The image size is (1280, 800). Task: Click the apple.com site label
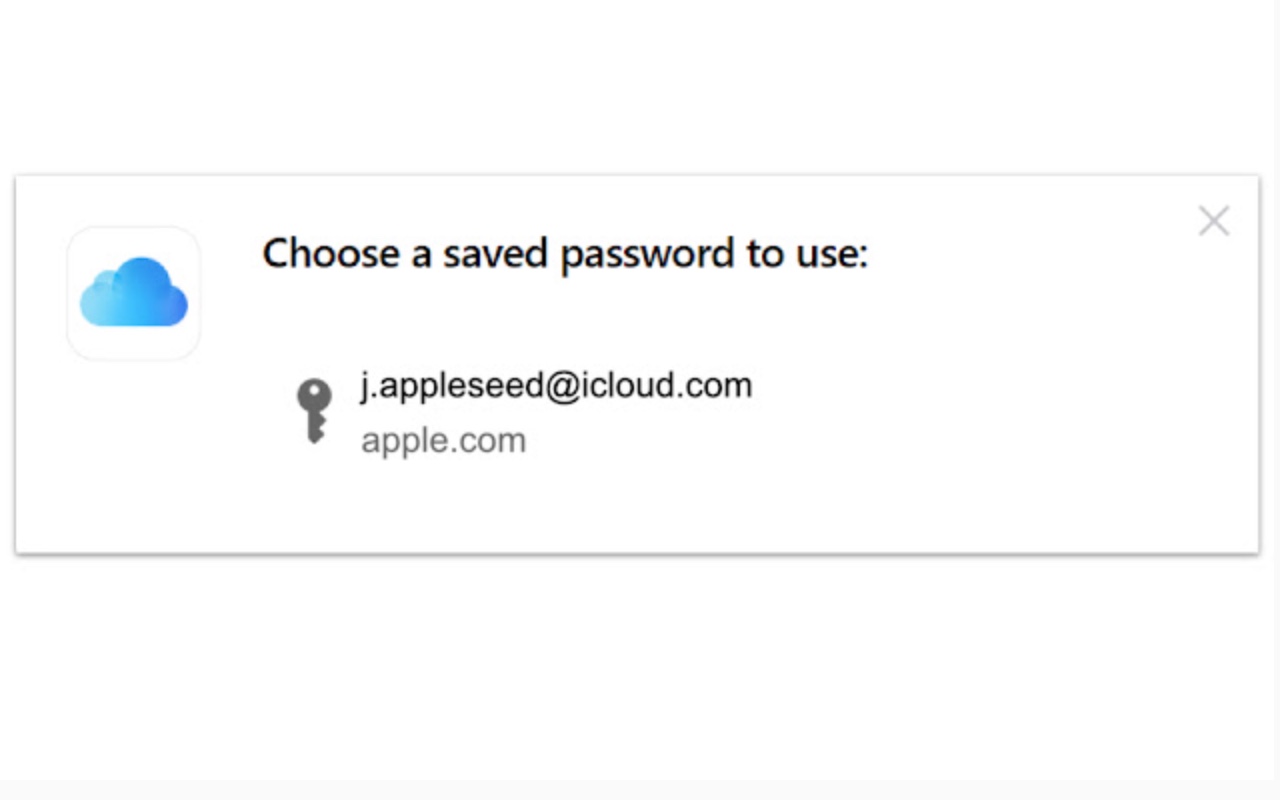tap(443, 441)
